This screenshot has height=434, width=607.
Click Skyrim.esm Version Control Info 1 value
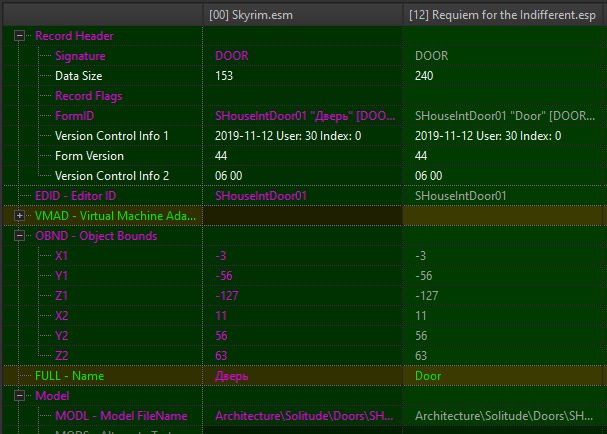coord(288,136)
